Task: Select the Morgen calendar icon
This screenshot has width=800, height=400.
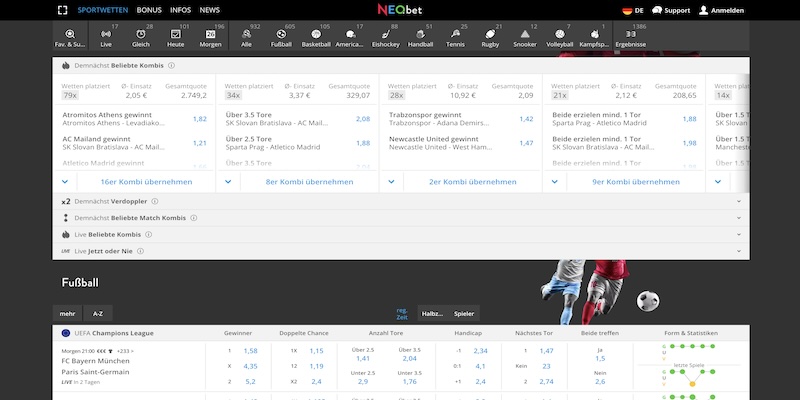Action: (210, 34)
